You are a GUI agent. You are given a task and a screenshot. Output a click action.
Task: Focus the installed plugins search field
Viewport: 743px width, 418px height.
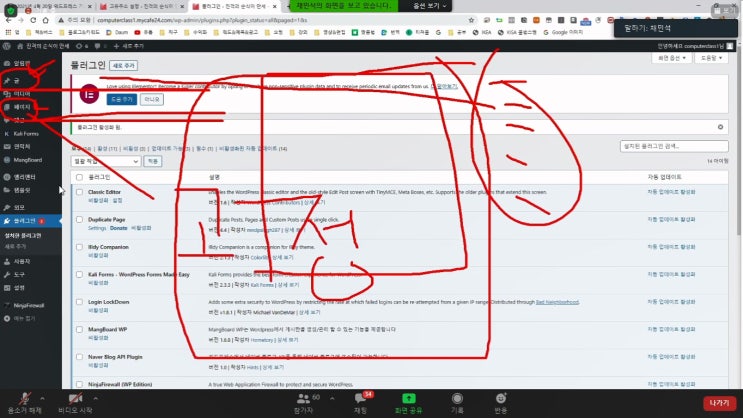674,146
